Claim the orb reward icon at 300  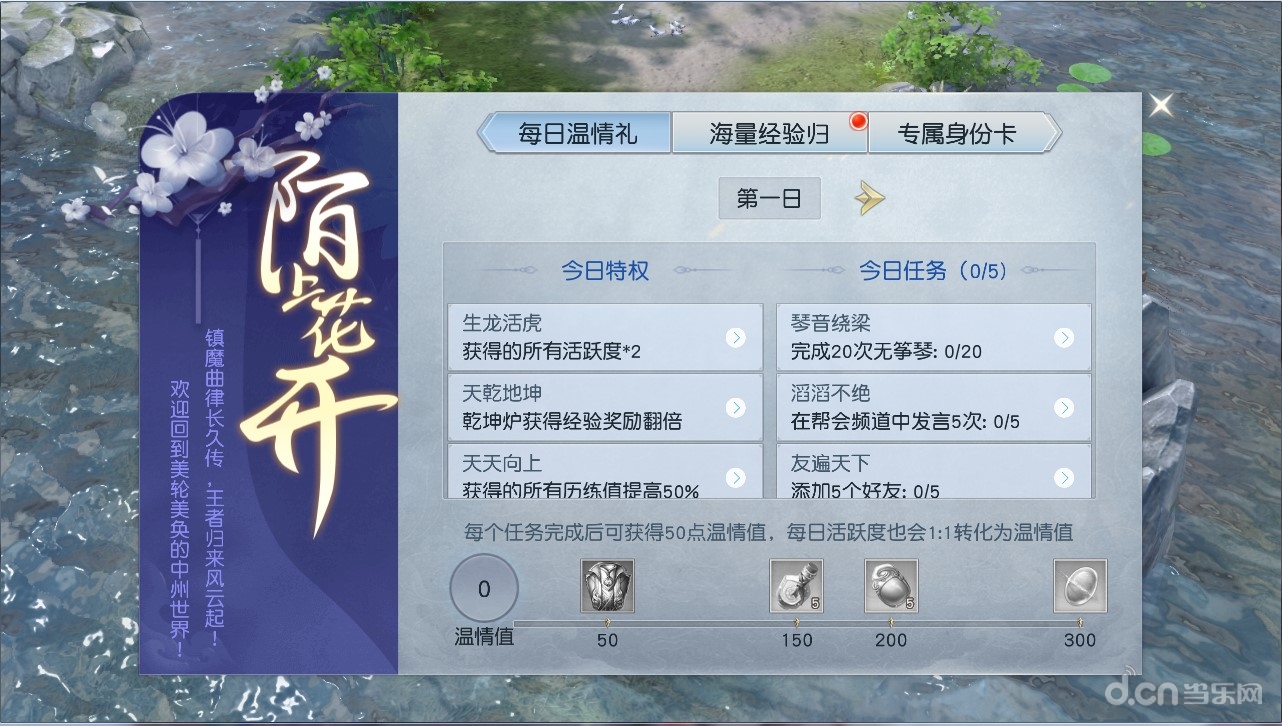[1080, 586]
